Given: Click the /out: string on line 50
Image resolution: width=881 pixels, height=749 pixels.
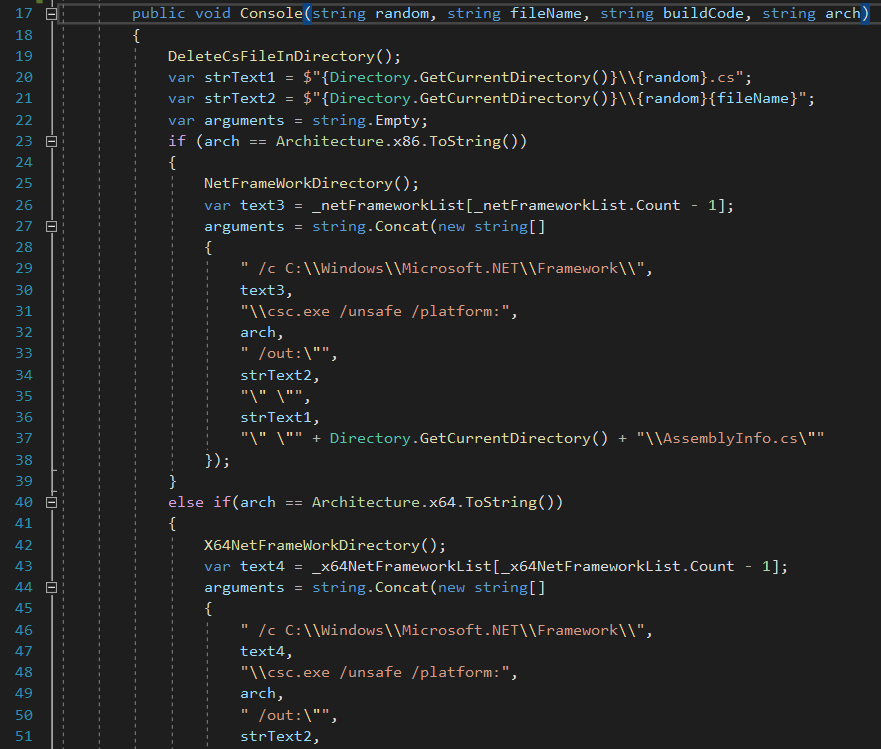Looking at the screenshot, I should [x=285, y=715].
